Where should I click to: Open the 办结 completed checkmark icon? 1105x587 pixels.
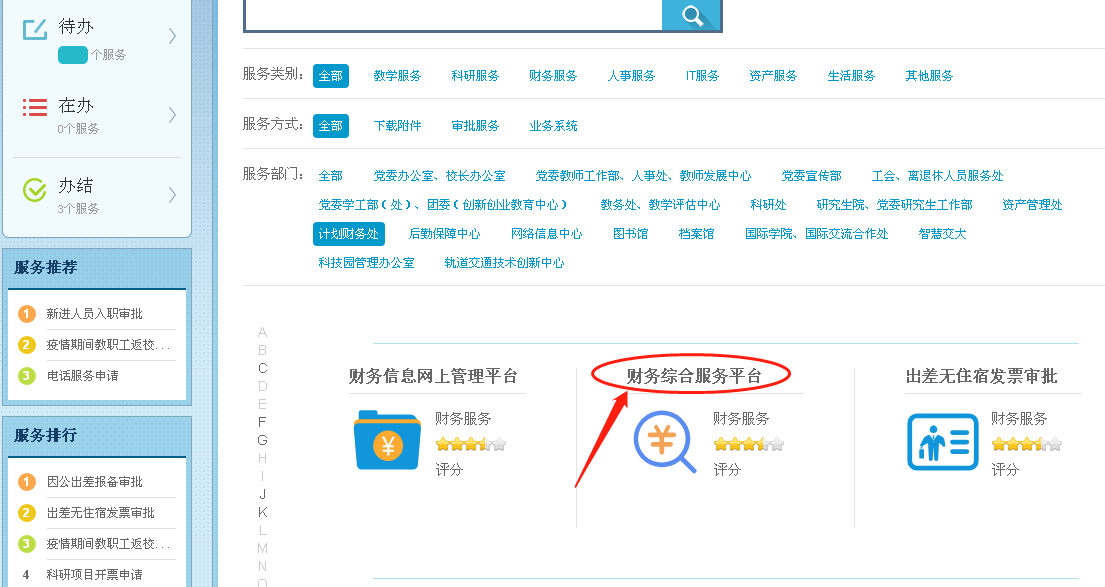(x=35, y=190)
